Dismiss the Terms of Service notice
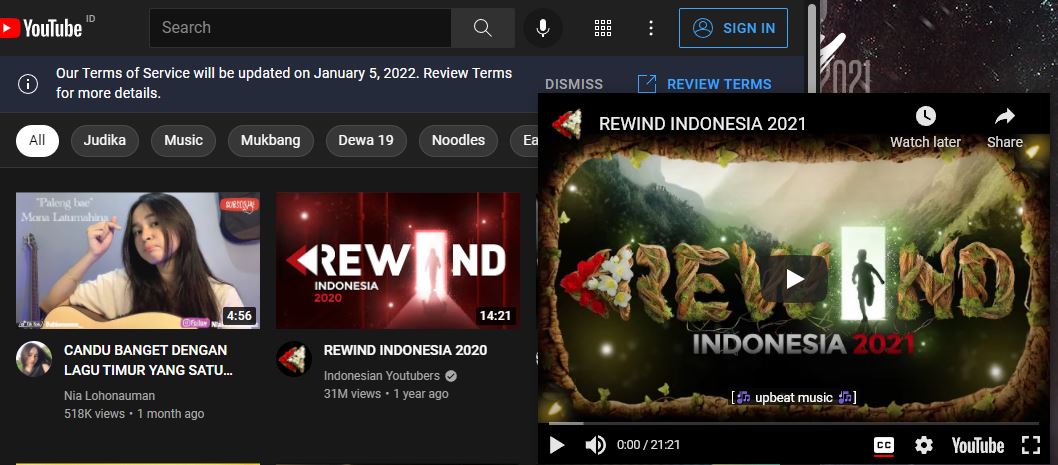Screen dimensions: 1058x465 (574, 84)
